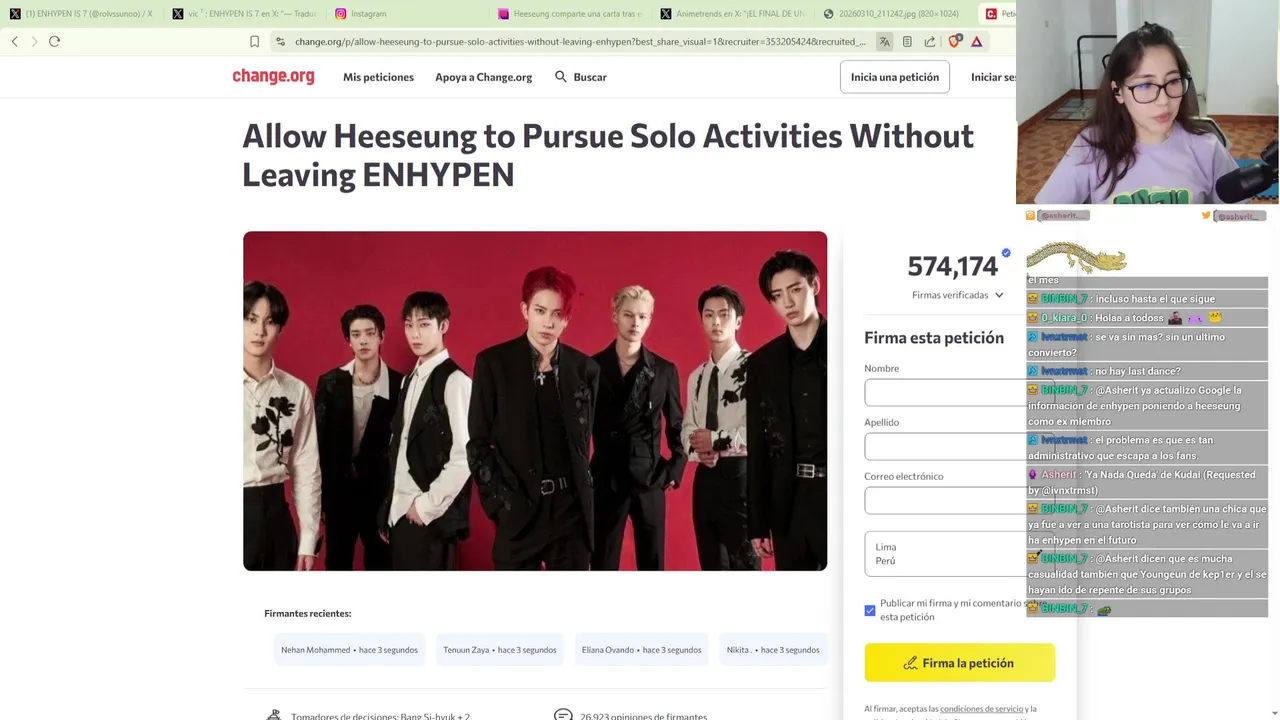Open the Brave Shields lion icon

click(954, 41)
